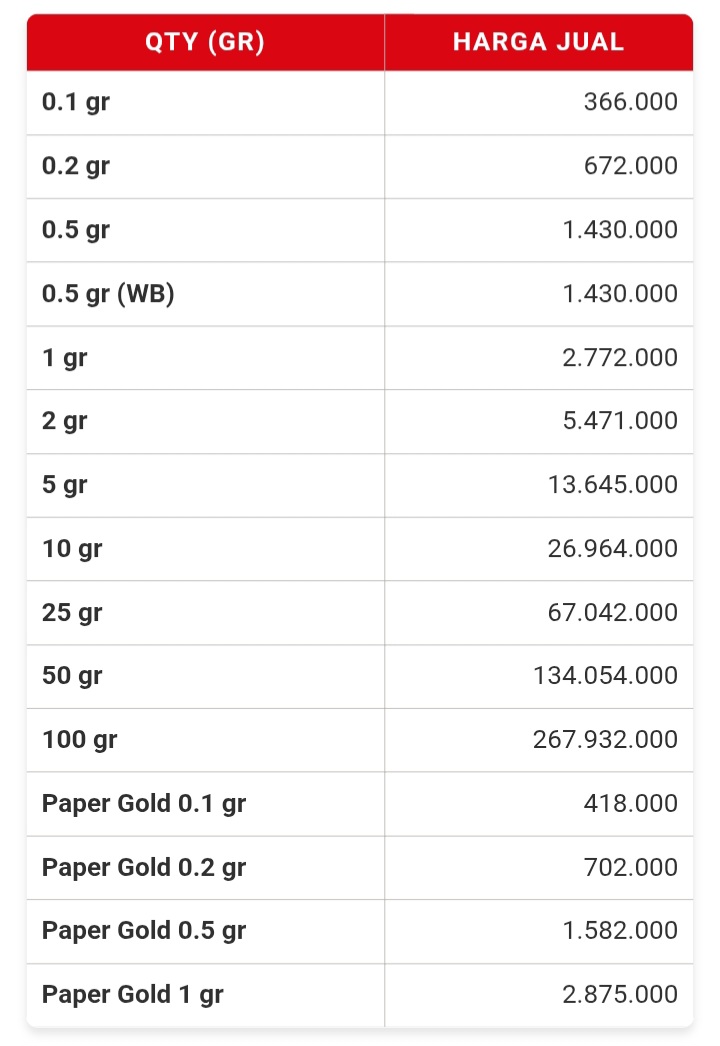Click the price 267.932.000
Screen dimensions: 720x1046
(606, 740)
